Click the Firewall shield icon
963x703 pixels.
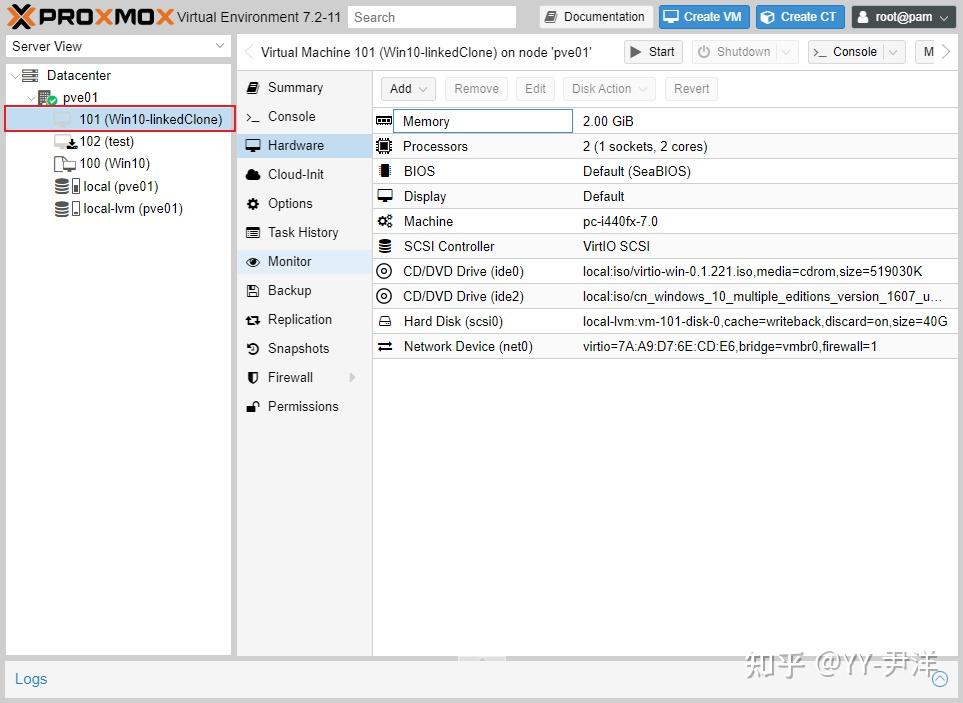[x=252, y=378]
